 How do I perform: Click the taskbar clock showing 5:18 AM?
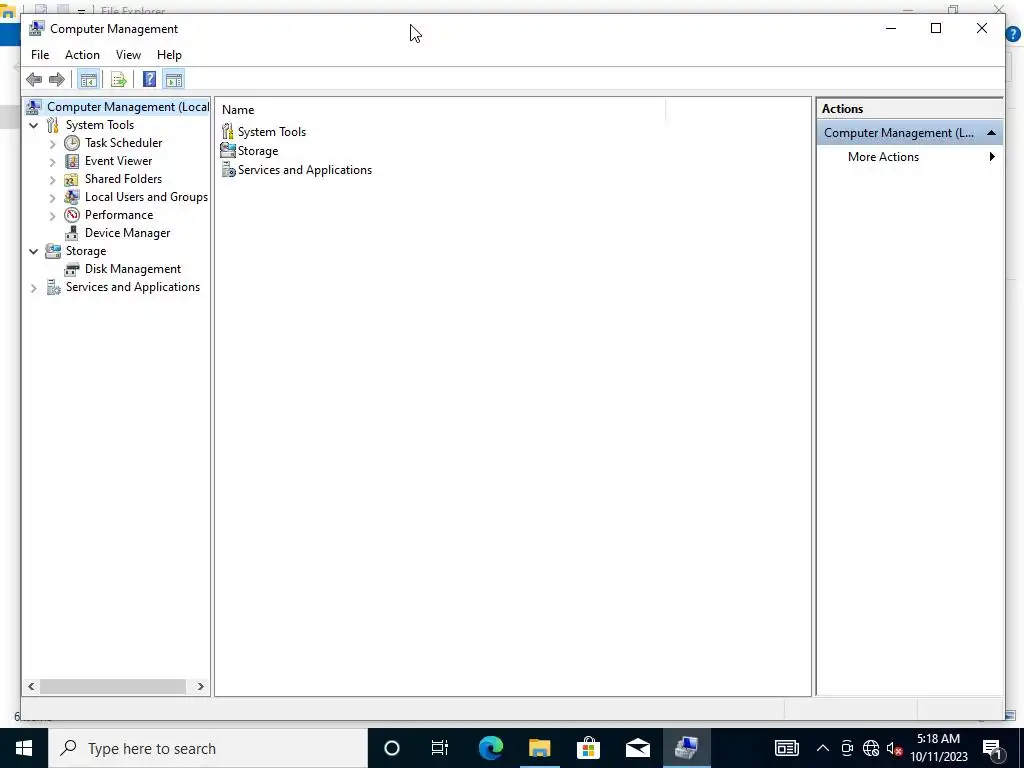(938, 748)
